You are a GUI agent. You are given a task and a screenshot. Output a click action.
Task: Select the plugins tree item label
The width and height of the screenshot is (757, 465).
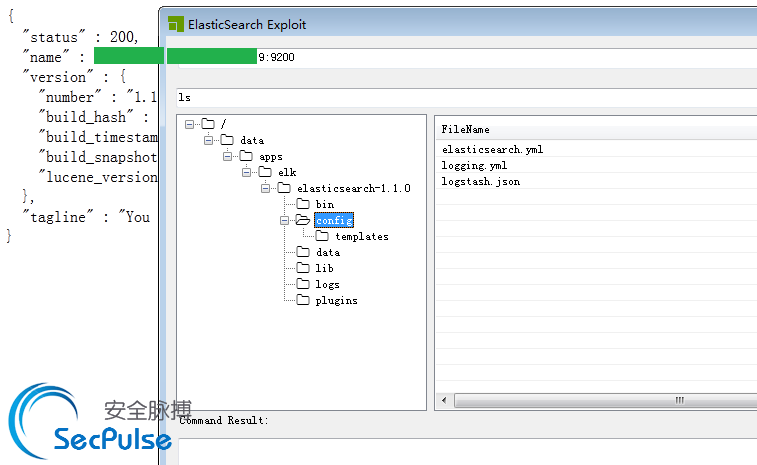(336, 300)
